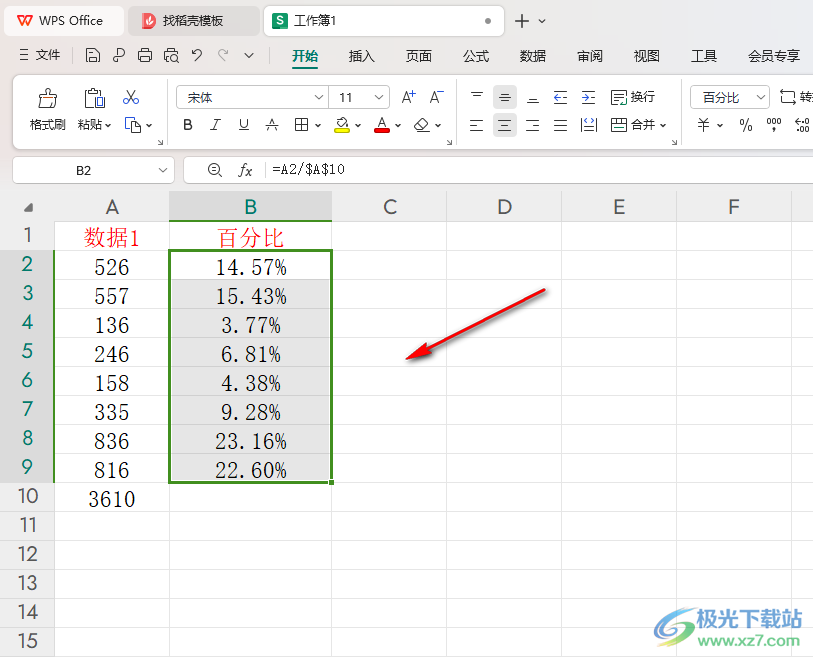813x657 pixels.
Task: Click the Save icon in quick toolbar
Action: (x=93, y=55)
